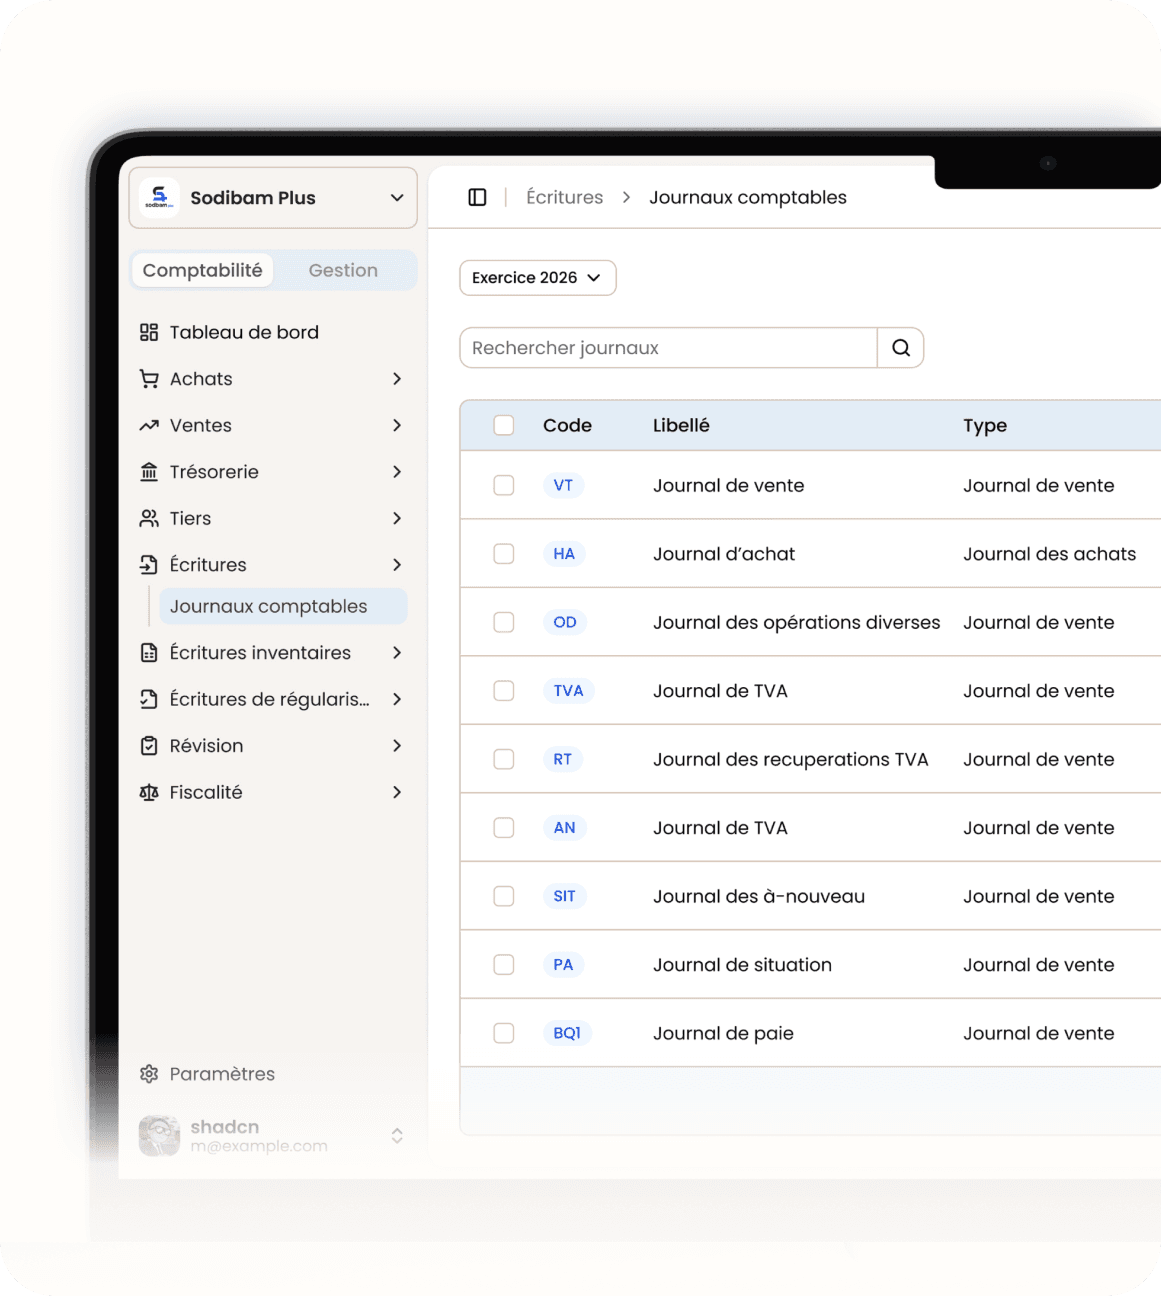
Task: Click the Trésorerie bank icon
Action: point(149,472)
